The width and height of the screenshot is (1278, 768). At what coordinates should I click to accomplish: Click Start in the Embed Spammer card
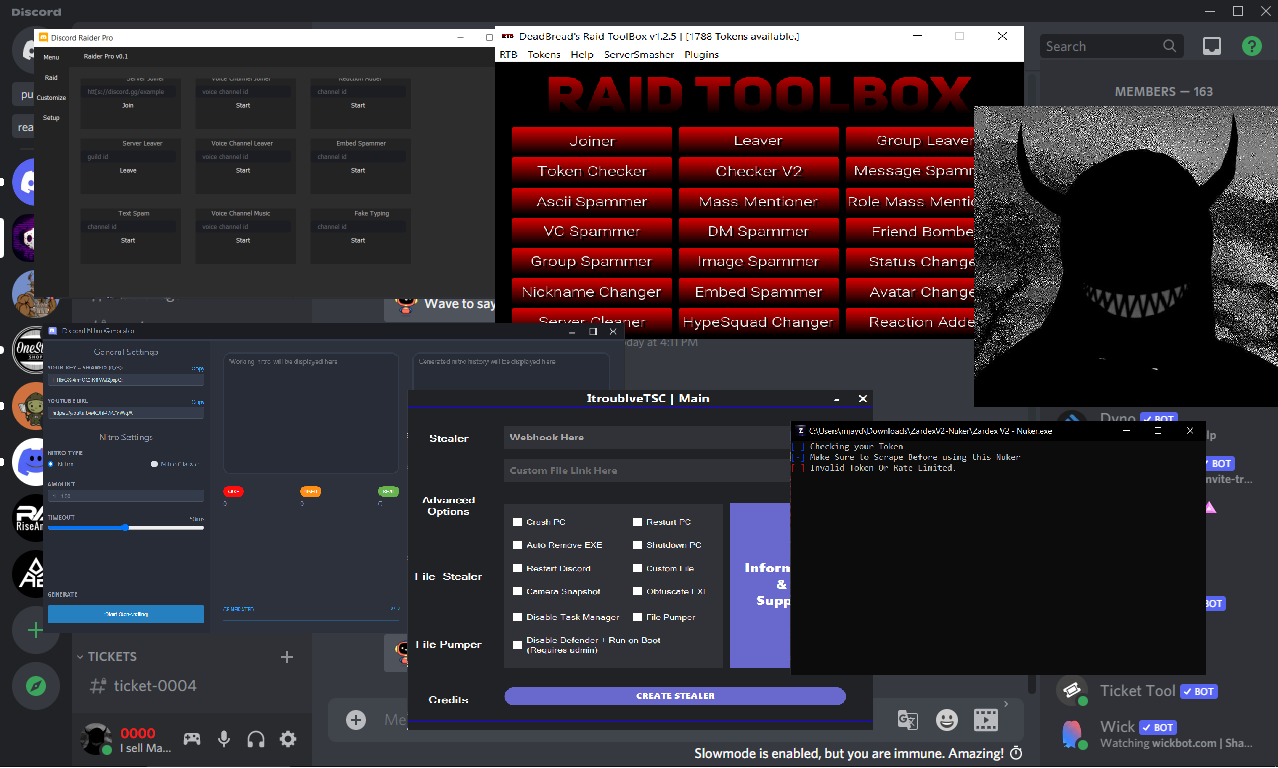(358, 171)
